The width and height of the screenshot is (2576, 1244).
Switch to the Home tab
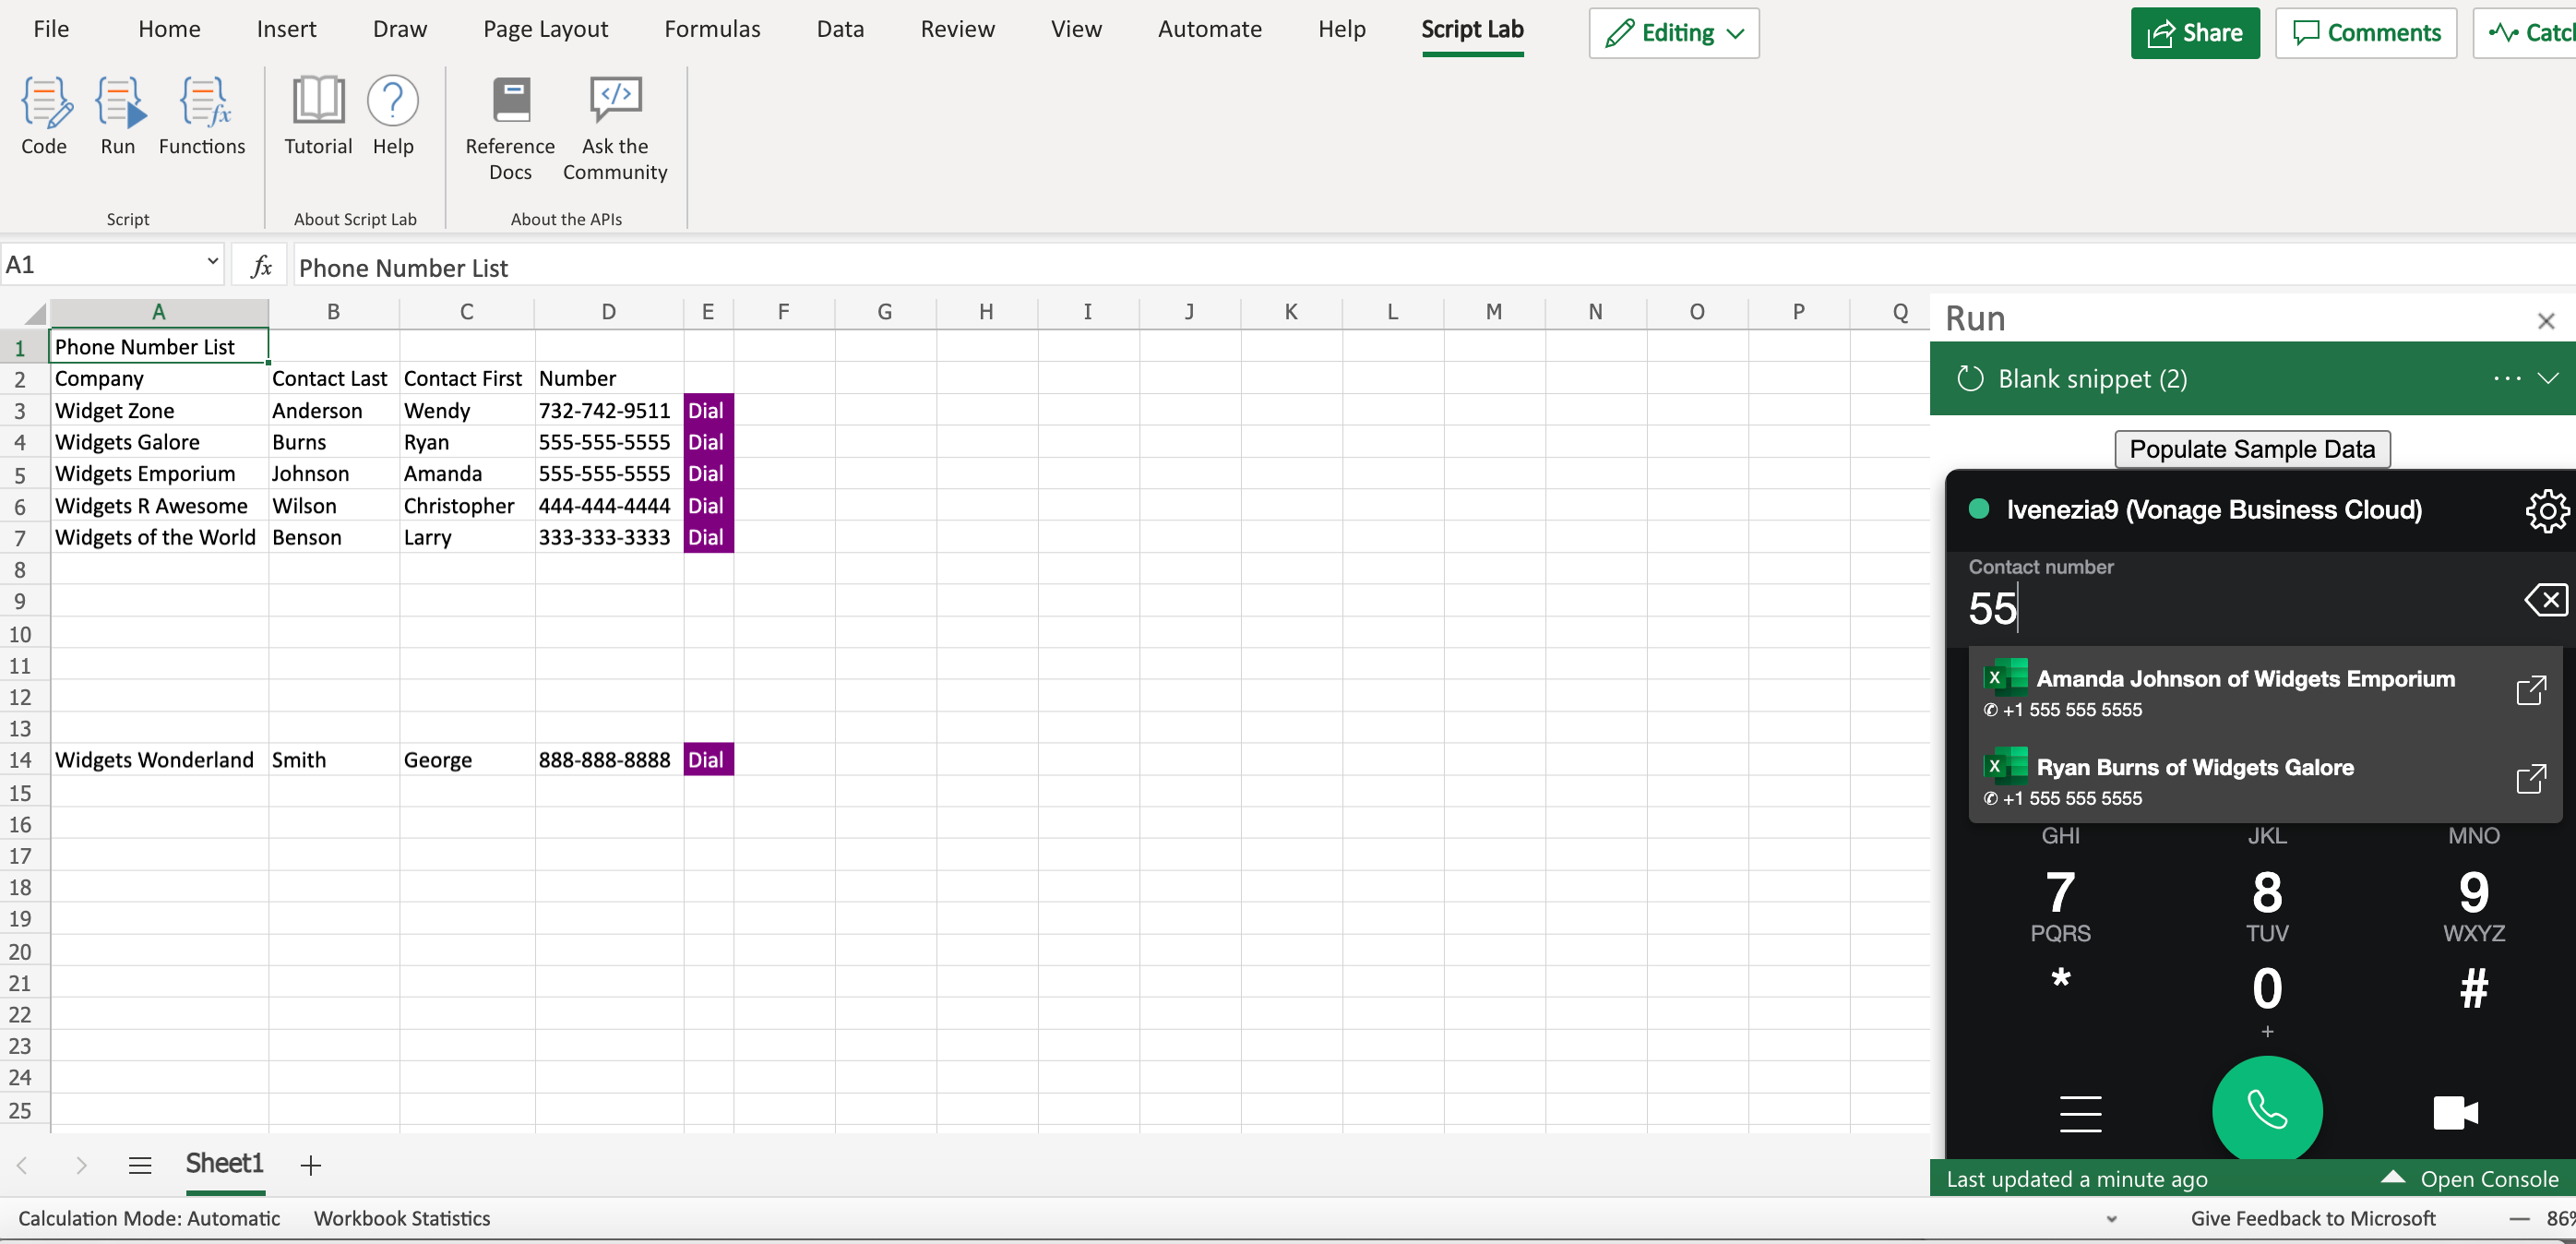pyautogui.click(x=169, y=29)
